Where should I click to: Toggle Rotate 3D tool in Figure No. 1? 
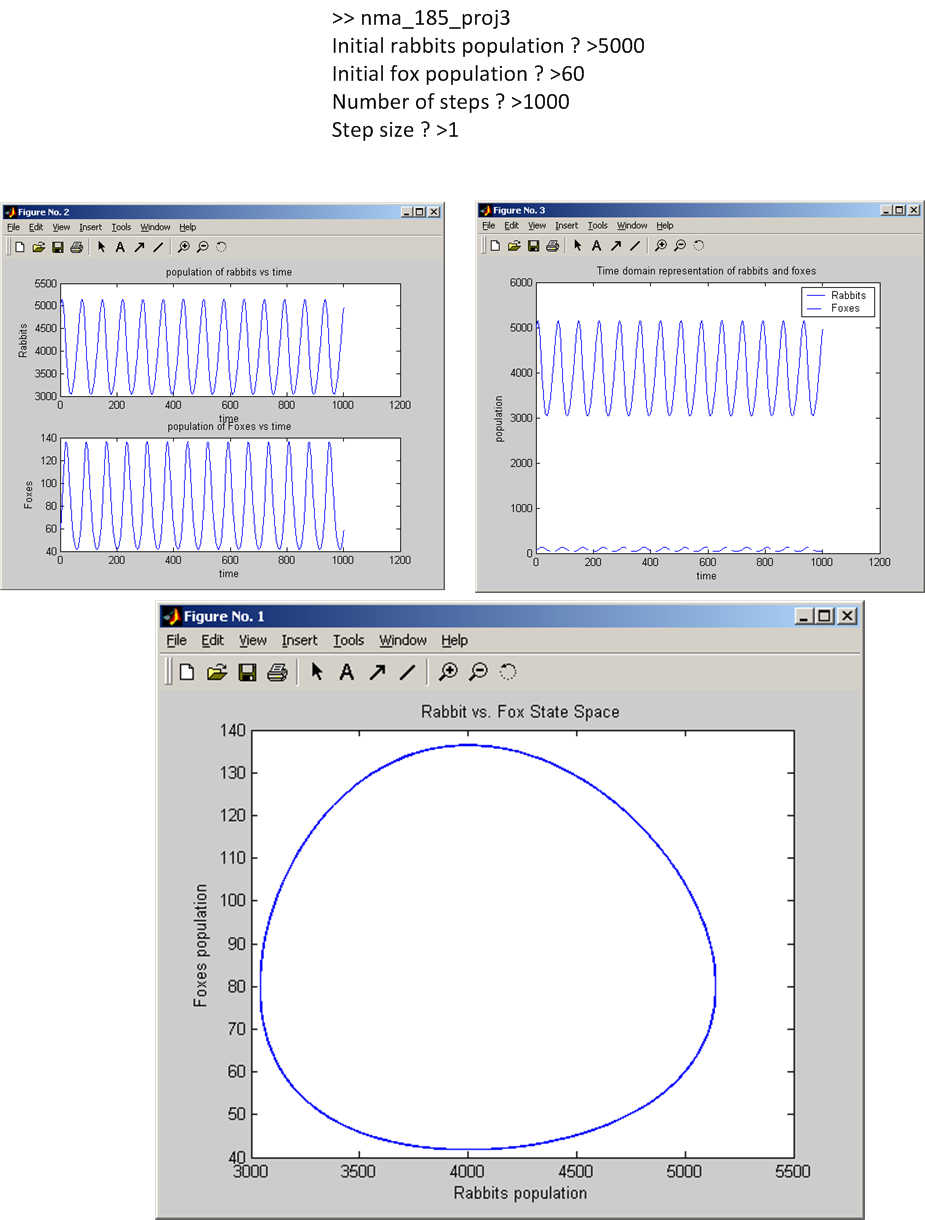508,672
